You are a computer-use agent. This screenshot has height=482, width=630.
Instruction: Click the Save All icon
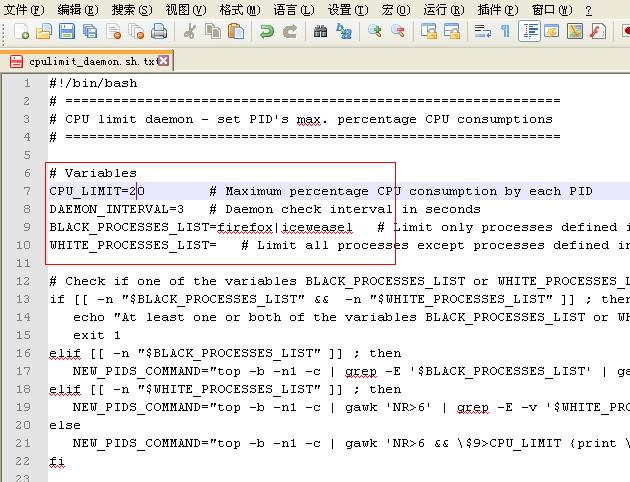(90, 31)
